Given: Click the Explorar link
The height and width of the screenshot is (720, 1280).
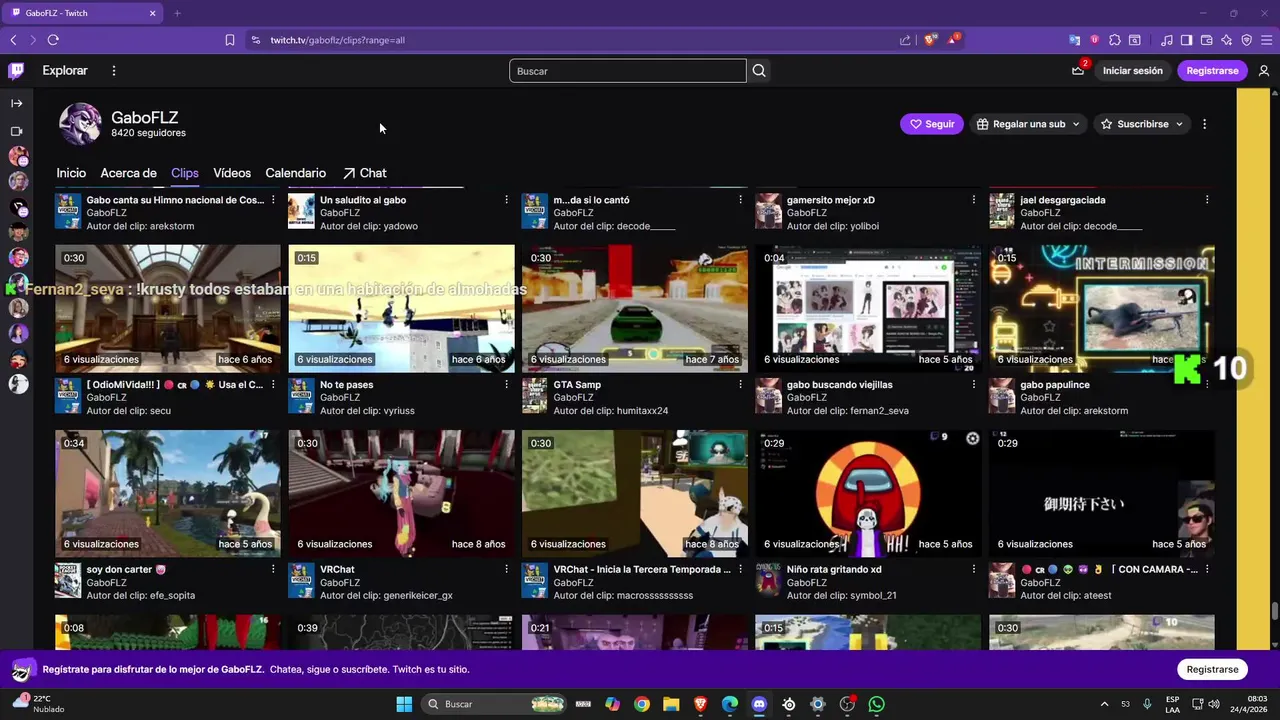Looking at the screenshot, I should (x=65, y=71).
